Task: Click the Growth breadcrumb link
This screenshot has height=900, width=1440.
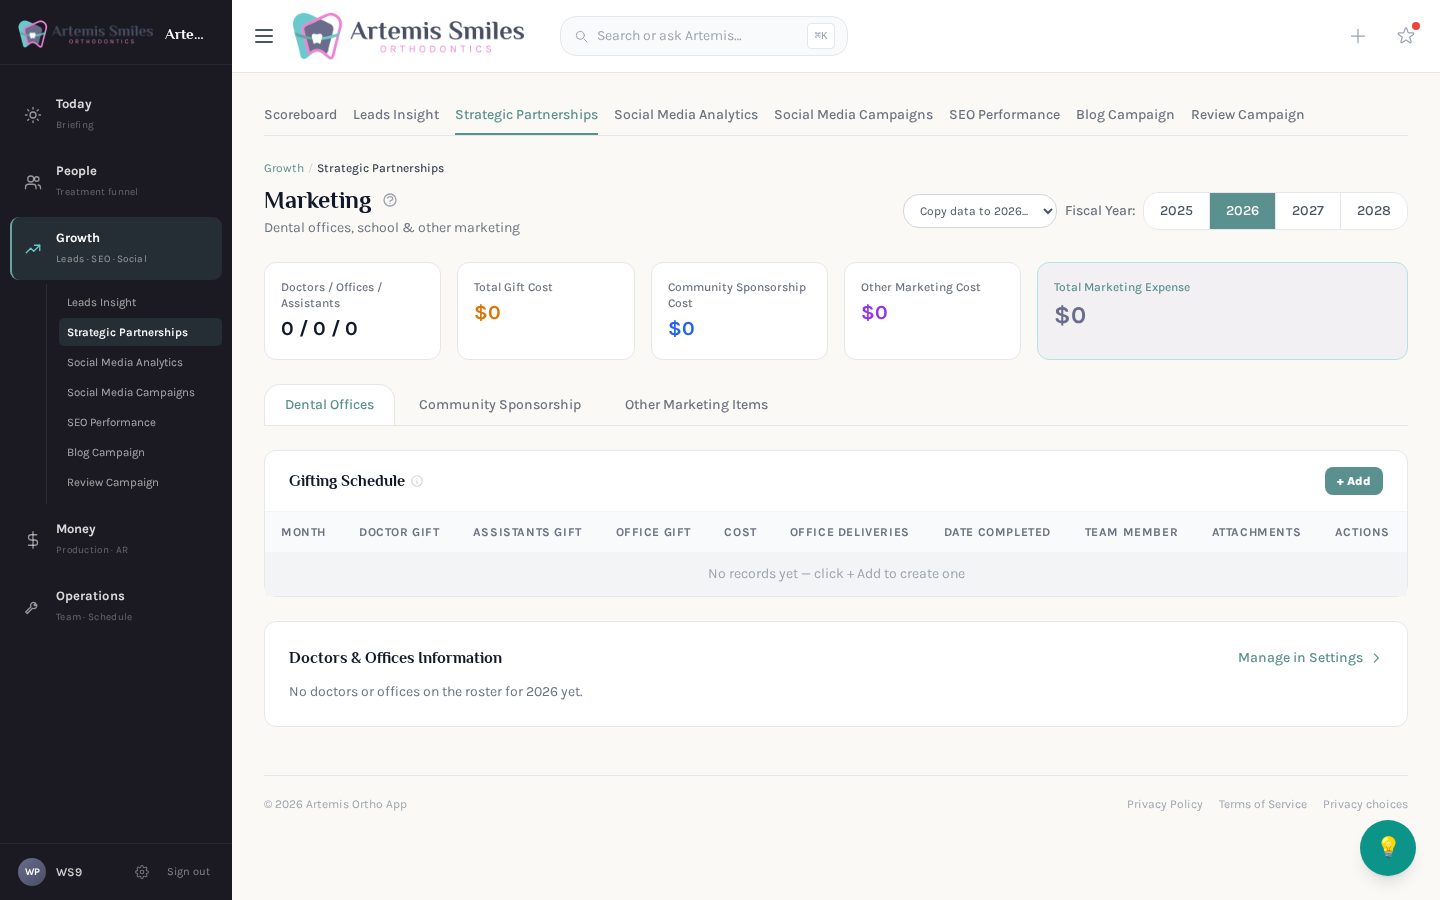Action: [284, 168]
